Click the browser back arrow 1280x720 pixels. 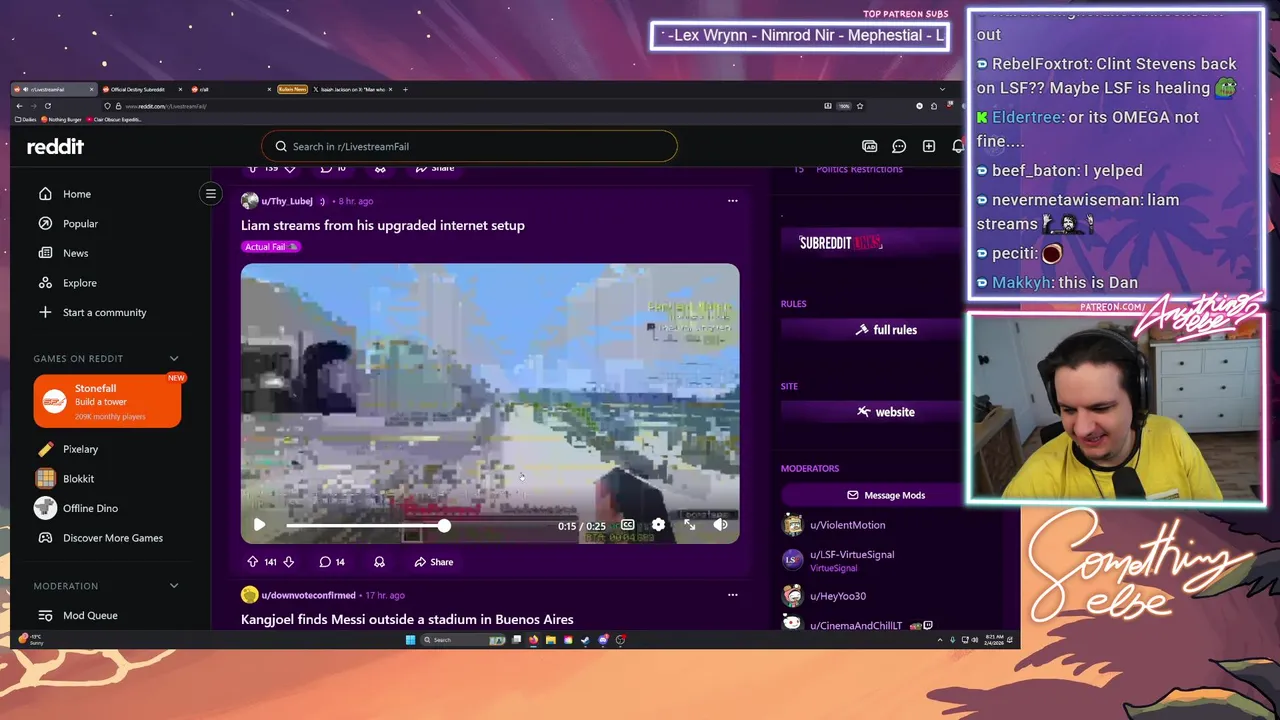click(19, 106)
